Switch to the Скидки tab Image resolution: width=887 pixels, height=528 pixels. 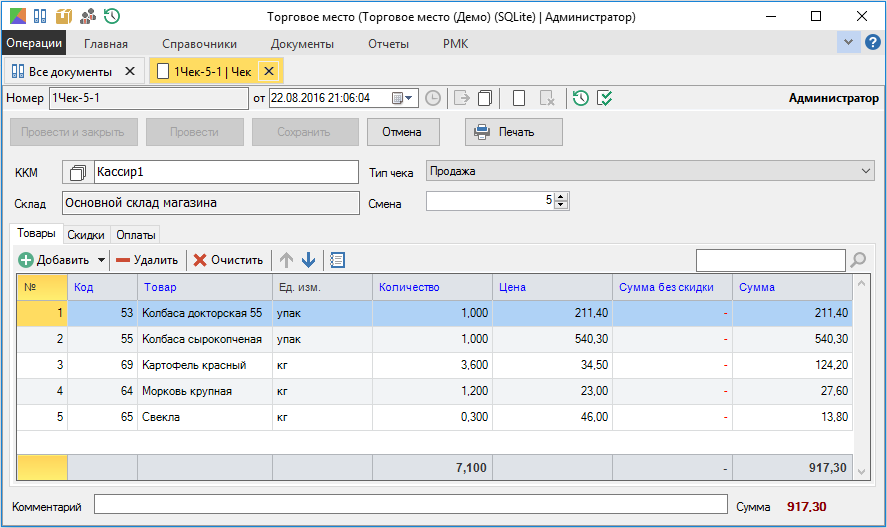(86, 235)
